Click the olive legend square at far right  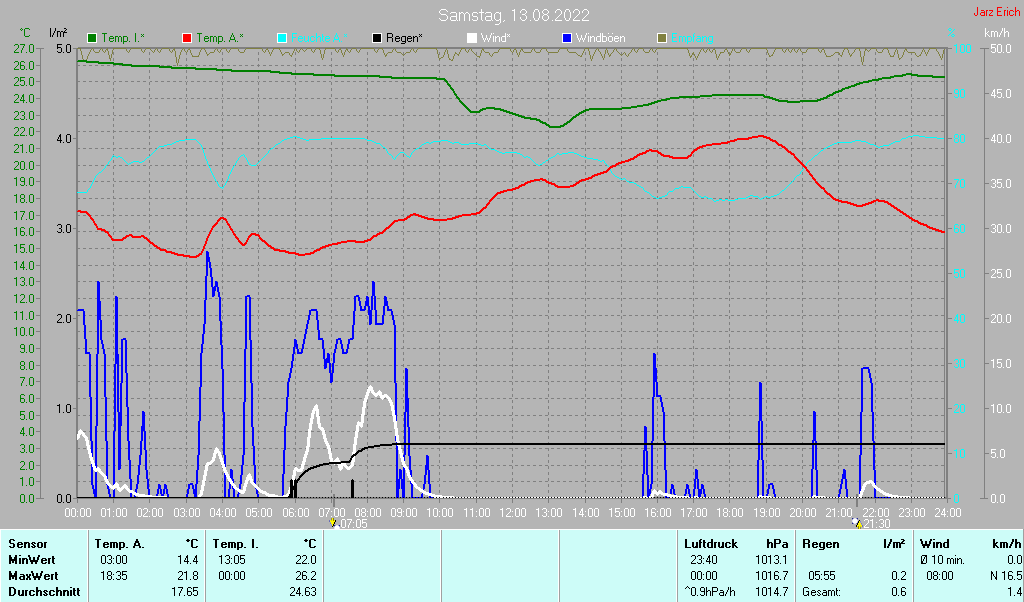click(661, 38)
